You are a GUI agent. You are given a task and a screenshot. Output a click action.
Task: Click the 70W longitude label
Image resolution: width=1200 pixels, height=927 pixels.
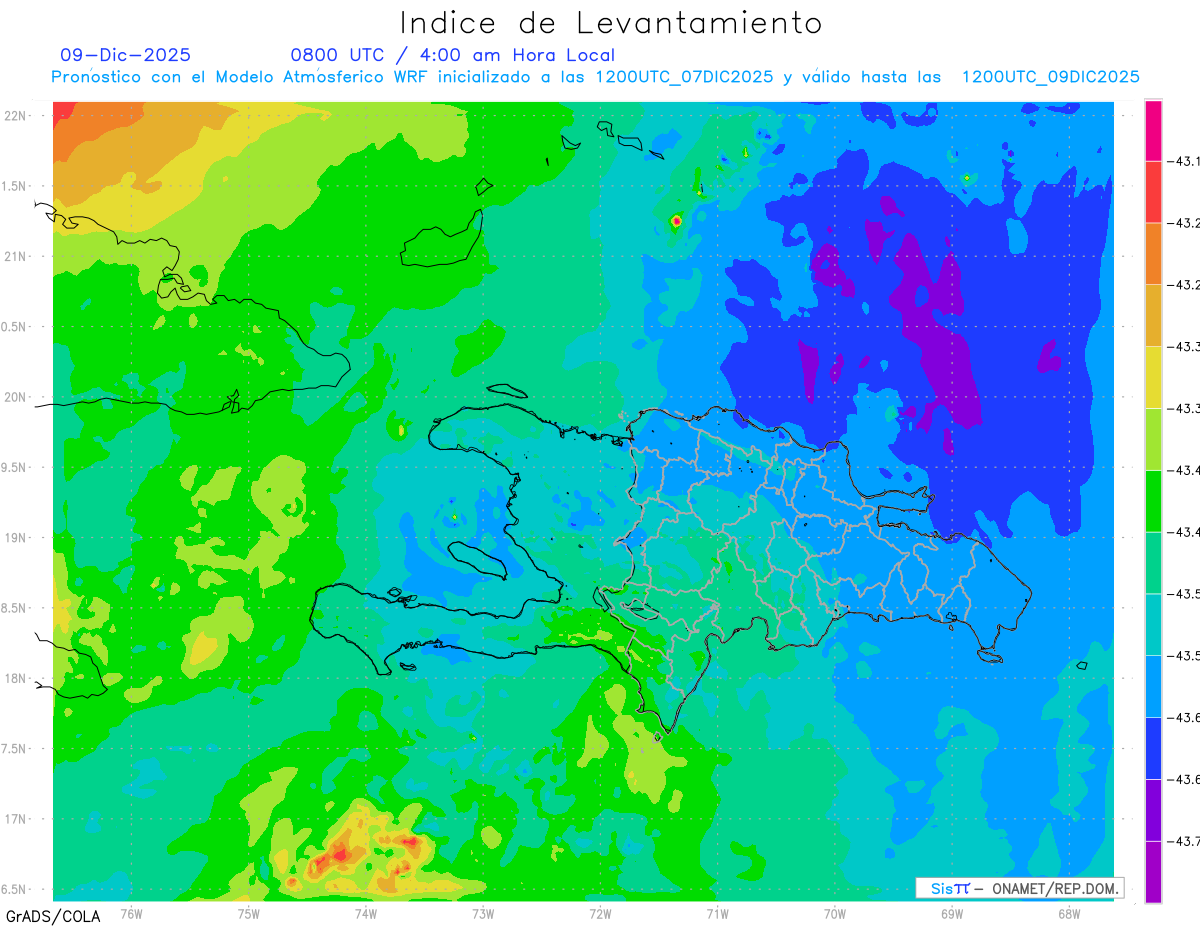click(835, 914)
